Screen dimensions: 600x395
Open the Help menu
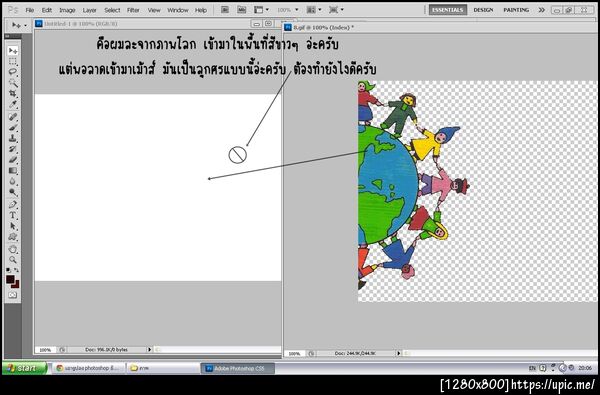tap(201, 10)
